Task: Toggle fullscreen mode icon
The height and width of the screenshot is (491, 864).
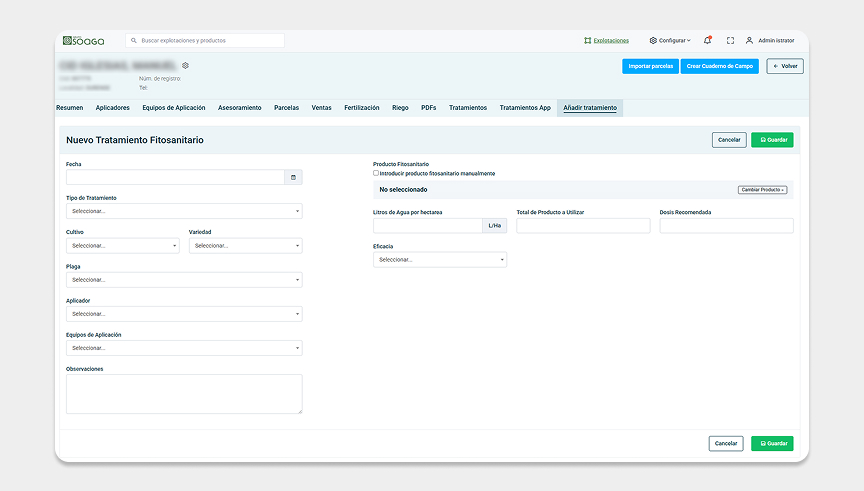Action: pos(730,41)
